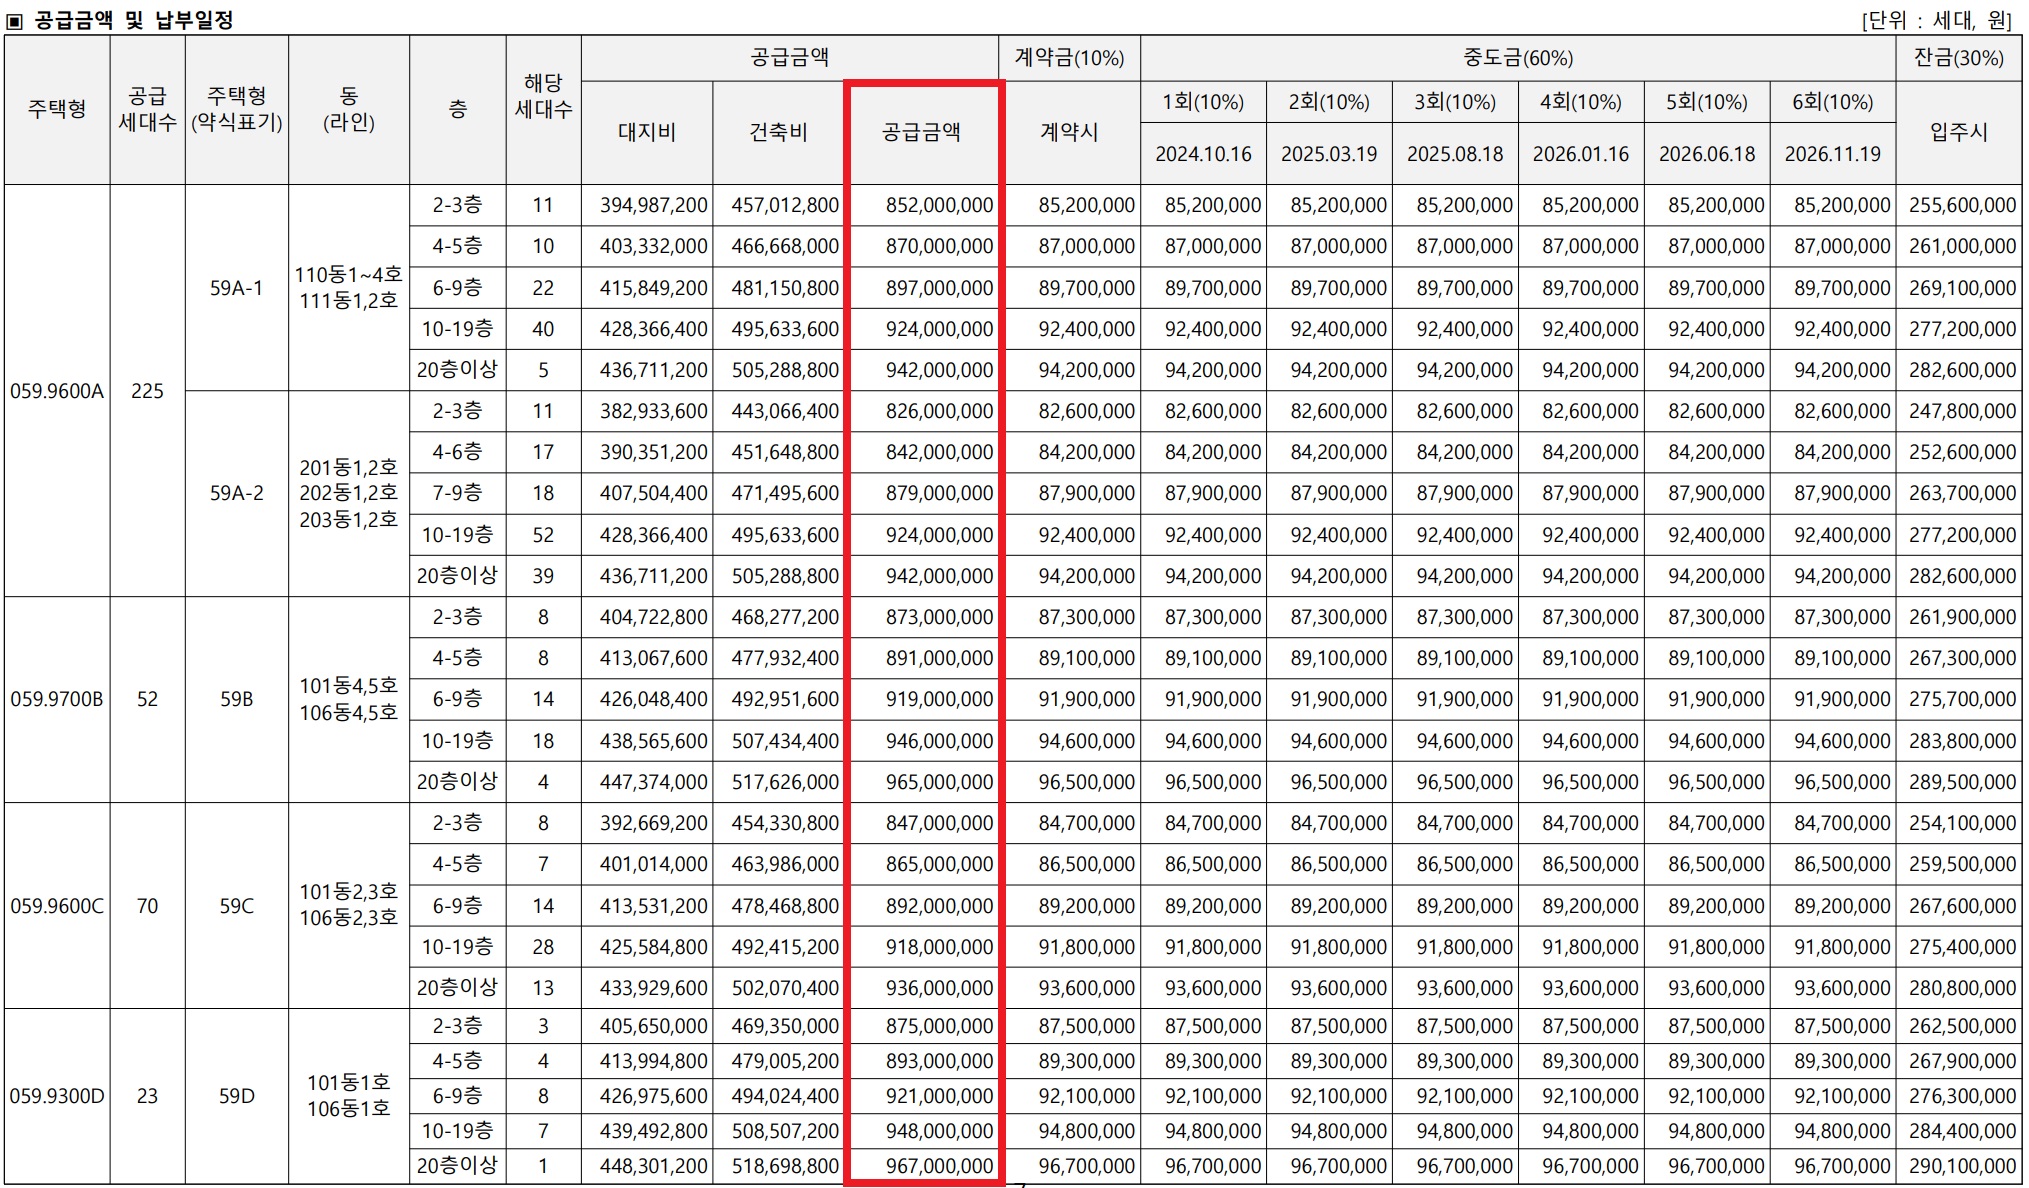This screenshot has height=1188, width=2029.
Task: Select the 59A-2 type label cell
Action: point(236,493)
